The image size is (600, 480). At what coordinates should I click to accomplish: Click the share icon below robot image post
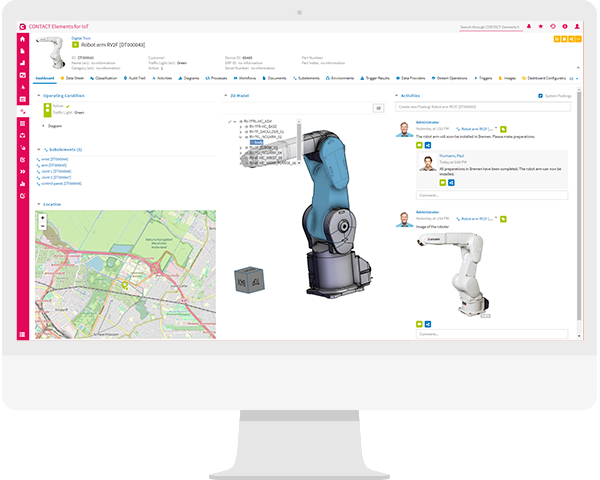(428, 324)
